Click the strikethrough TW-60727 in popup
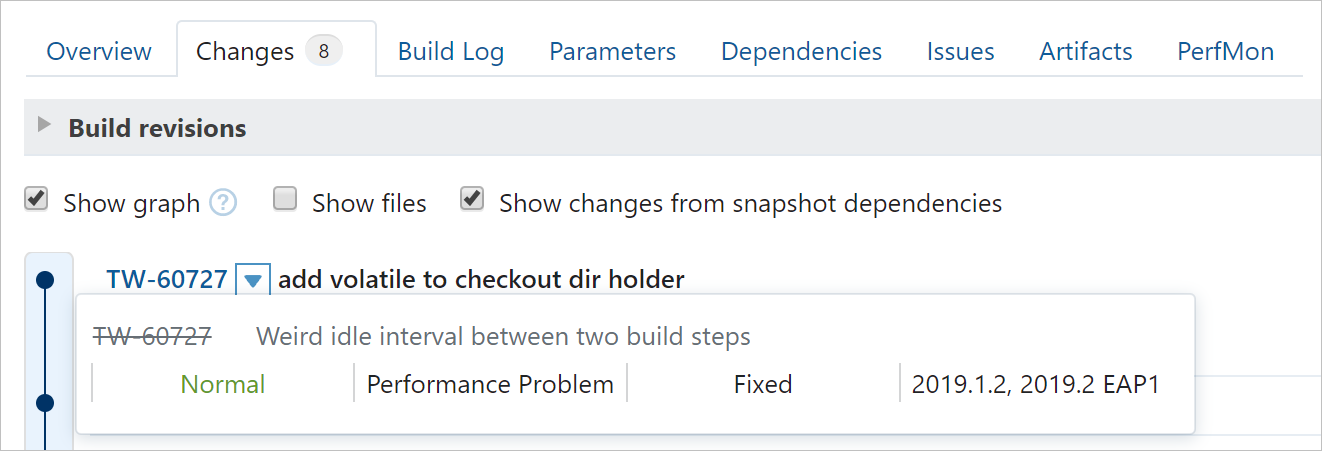 (152, 336)
